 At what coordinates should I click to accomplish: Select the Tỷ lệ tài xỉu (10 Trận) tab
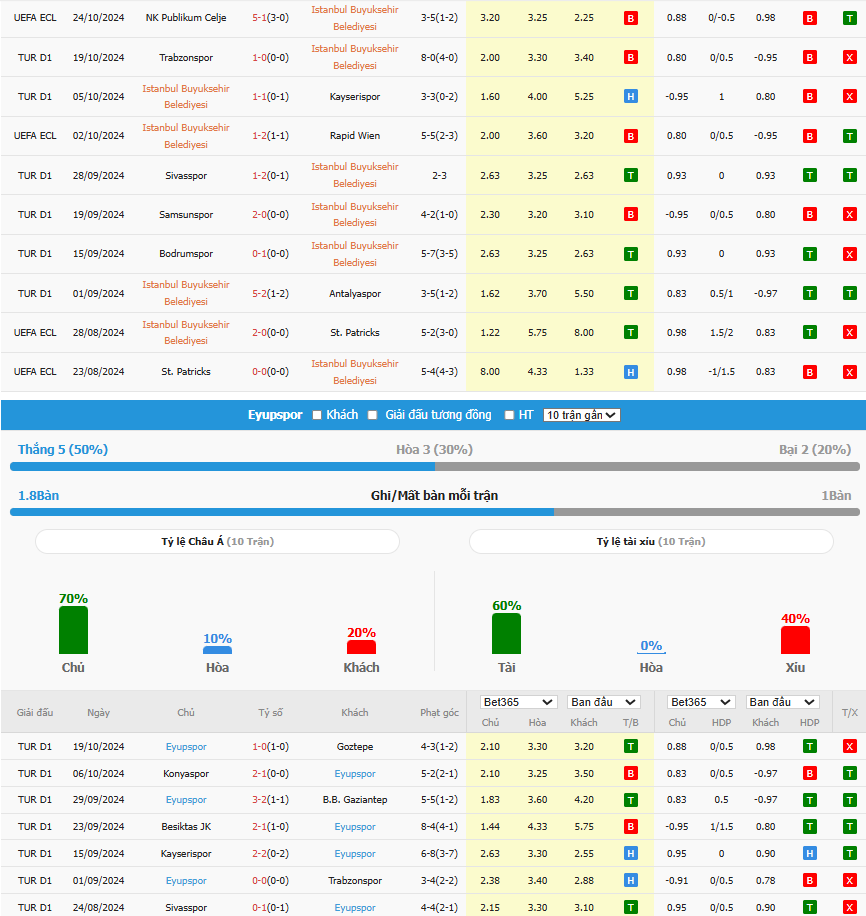click(651, 542)
